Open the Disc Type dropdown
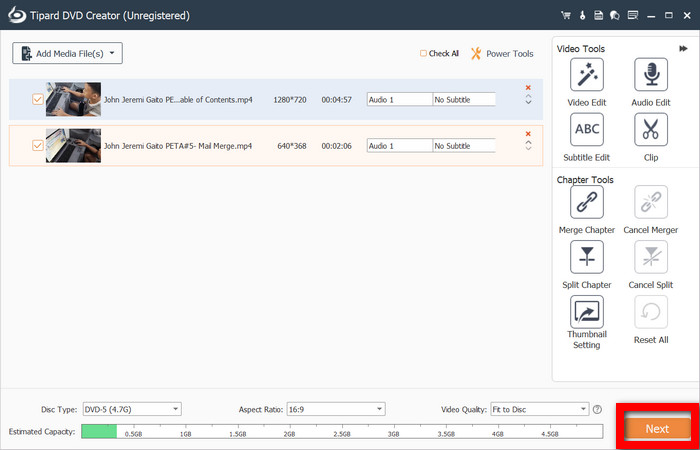700x450 pixels. [x=132, y=409]
